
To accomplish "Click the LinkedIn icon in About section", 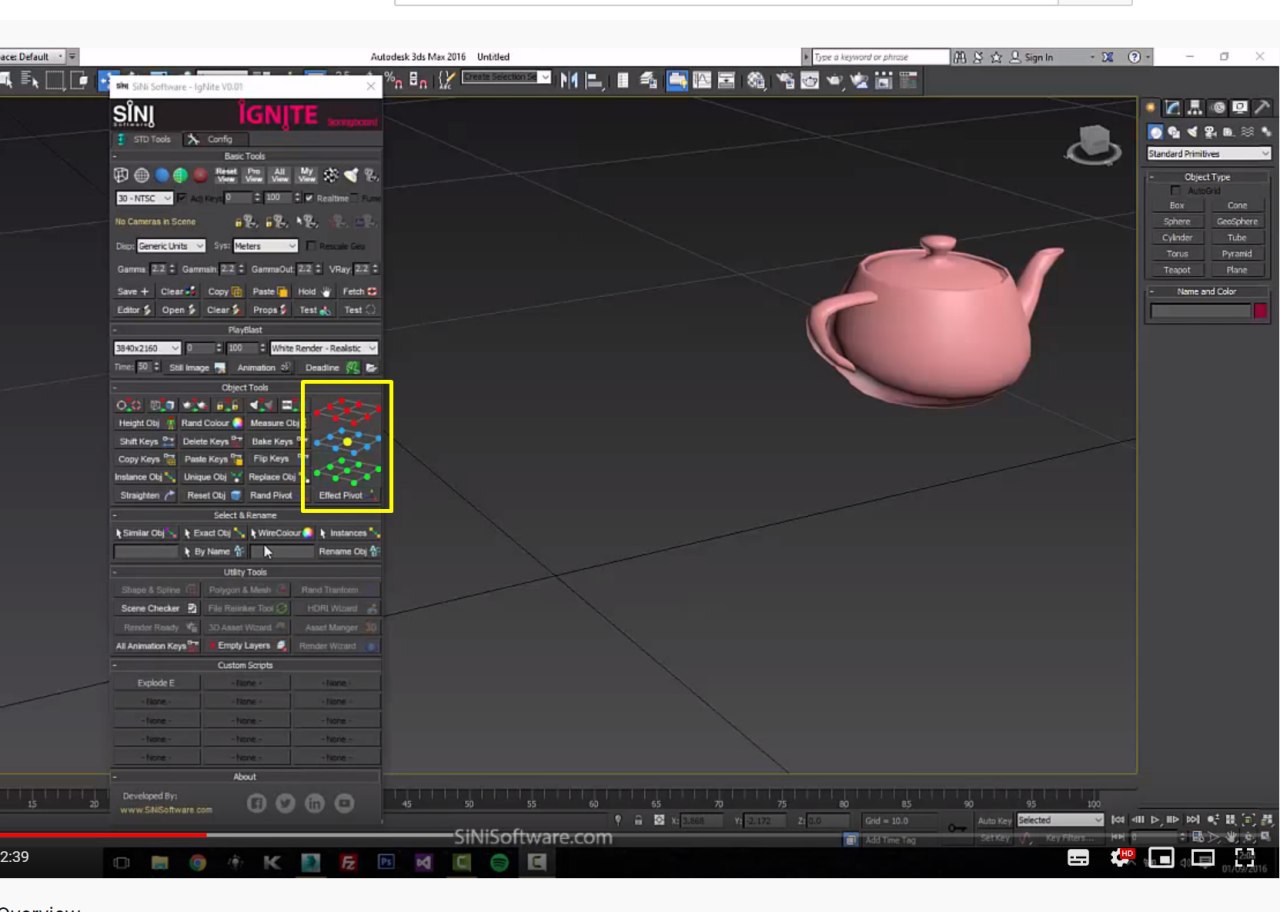I will pos(314,803).
